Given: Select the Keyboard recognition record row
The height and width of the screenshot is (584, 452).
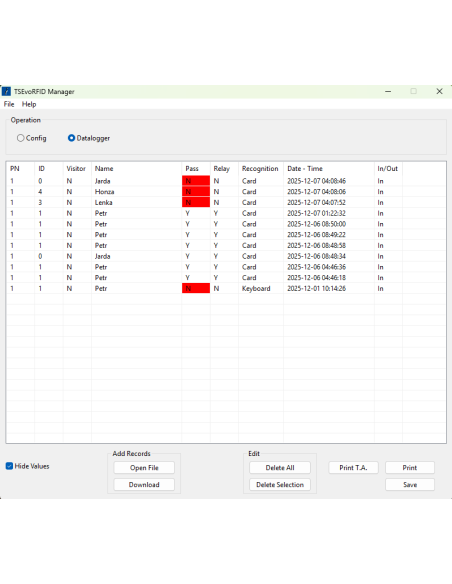Looking at the screenshot, I should [226, 289].
